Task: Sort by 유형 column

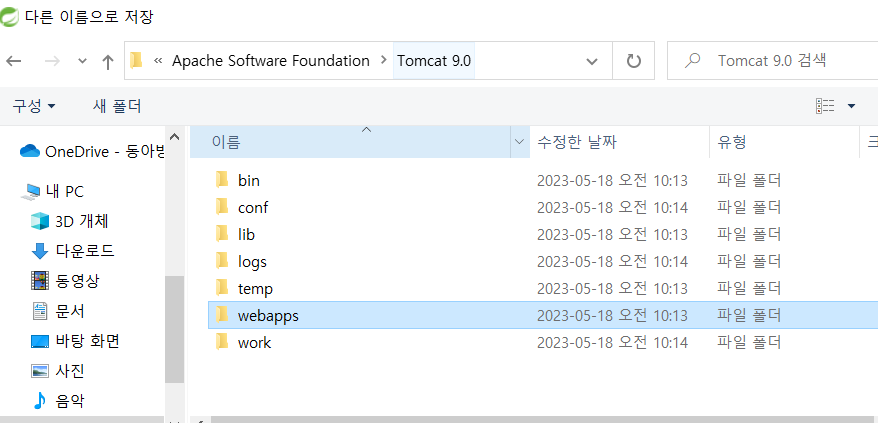Action: pyautogui.click(x=784, y=142)
